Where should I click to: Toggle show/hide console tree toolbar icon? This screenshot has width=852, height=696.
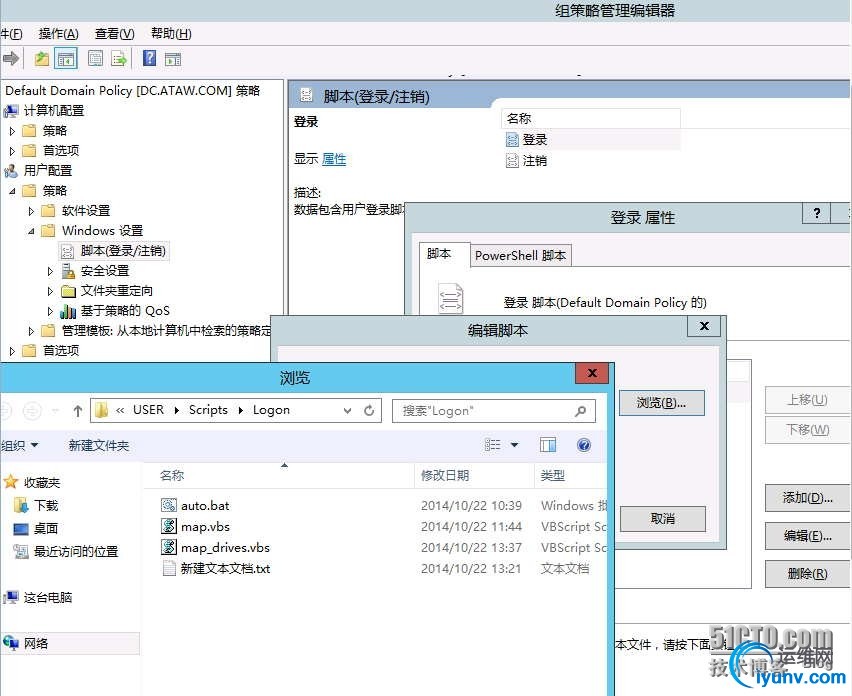[x=66, y=59]
